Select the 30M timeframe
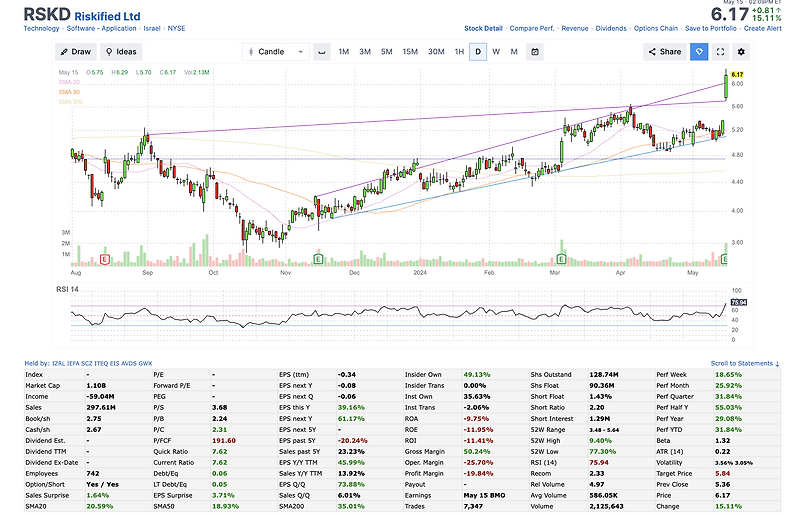This screenshot has height=515, width=800. click(436, 52)
